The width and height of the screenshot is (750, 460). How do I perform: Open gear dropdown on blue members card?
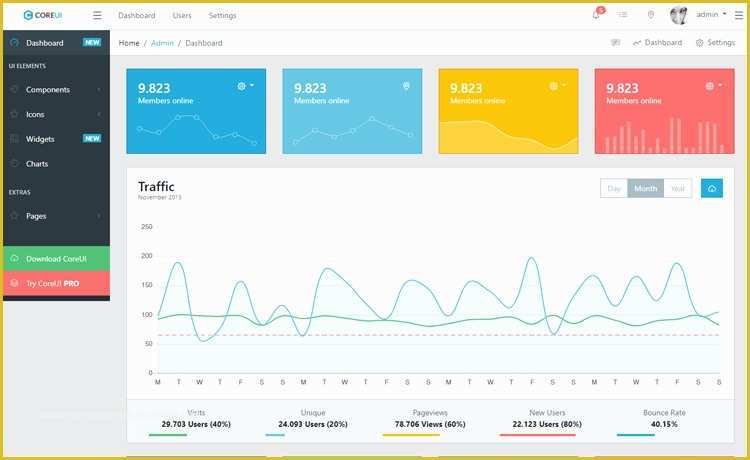pos(245,86)
